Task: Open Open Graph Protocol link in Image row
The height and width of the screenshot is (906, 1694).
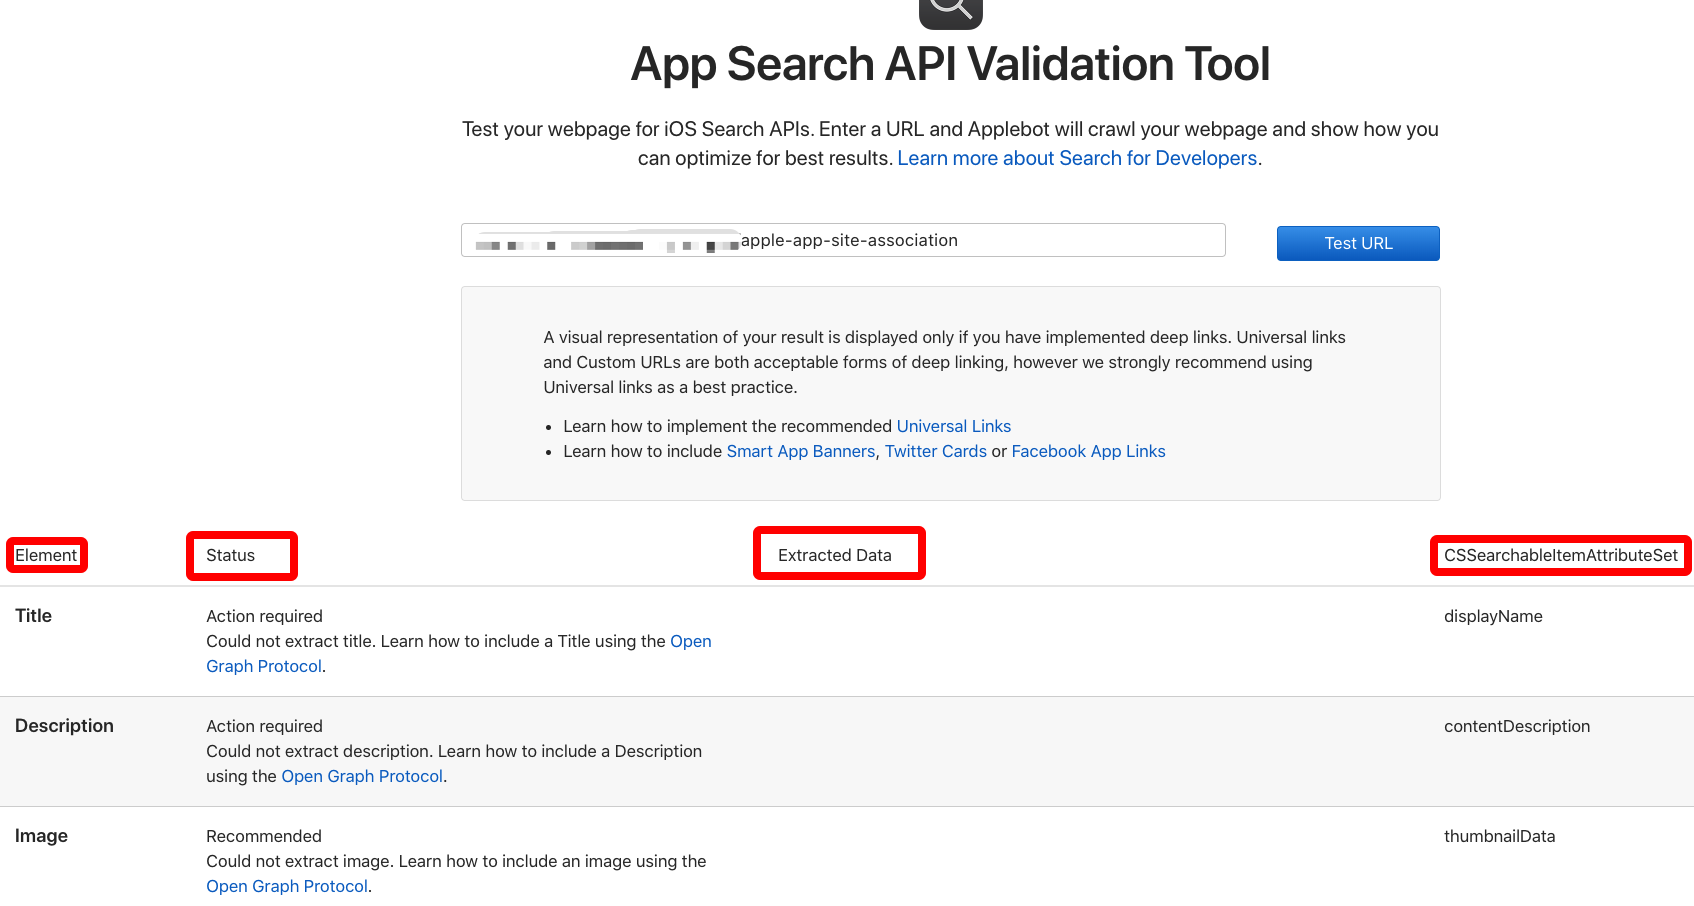Action: tap(287, 886)
